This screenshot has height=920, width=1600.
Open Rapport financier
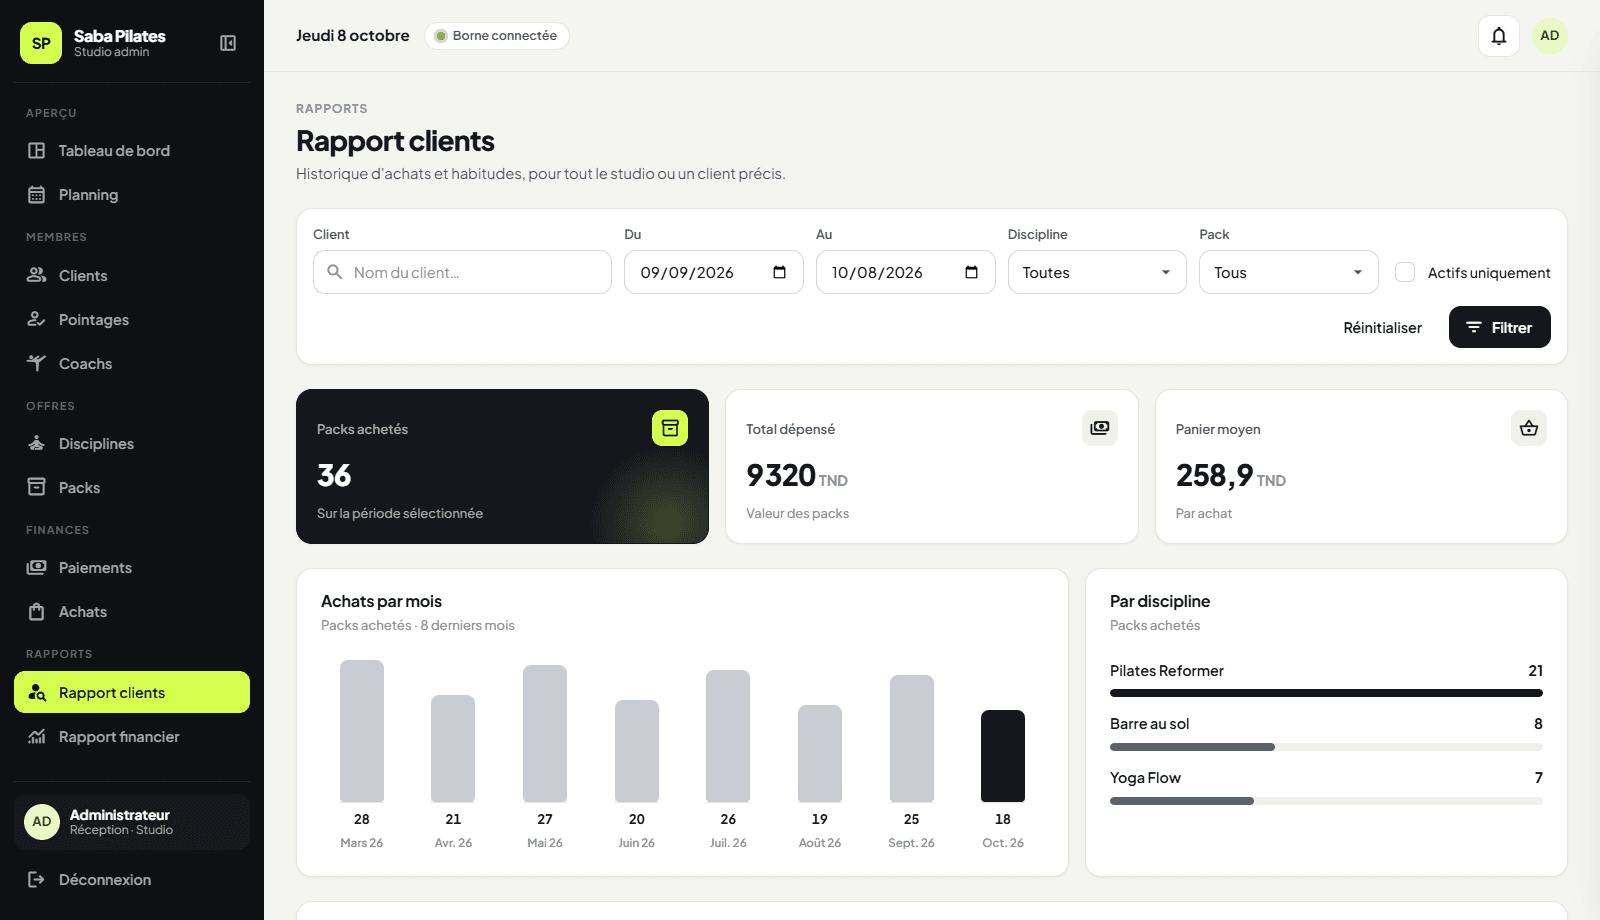click(132, 736)
